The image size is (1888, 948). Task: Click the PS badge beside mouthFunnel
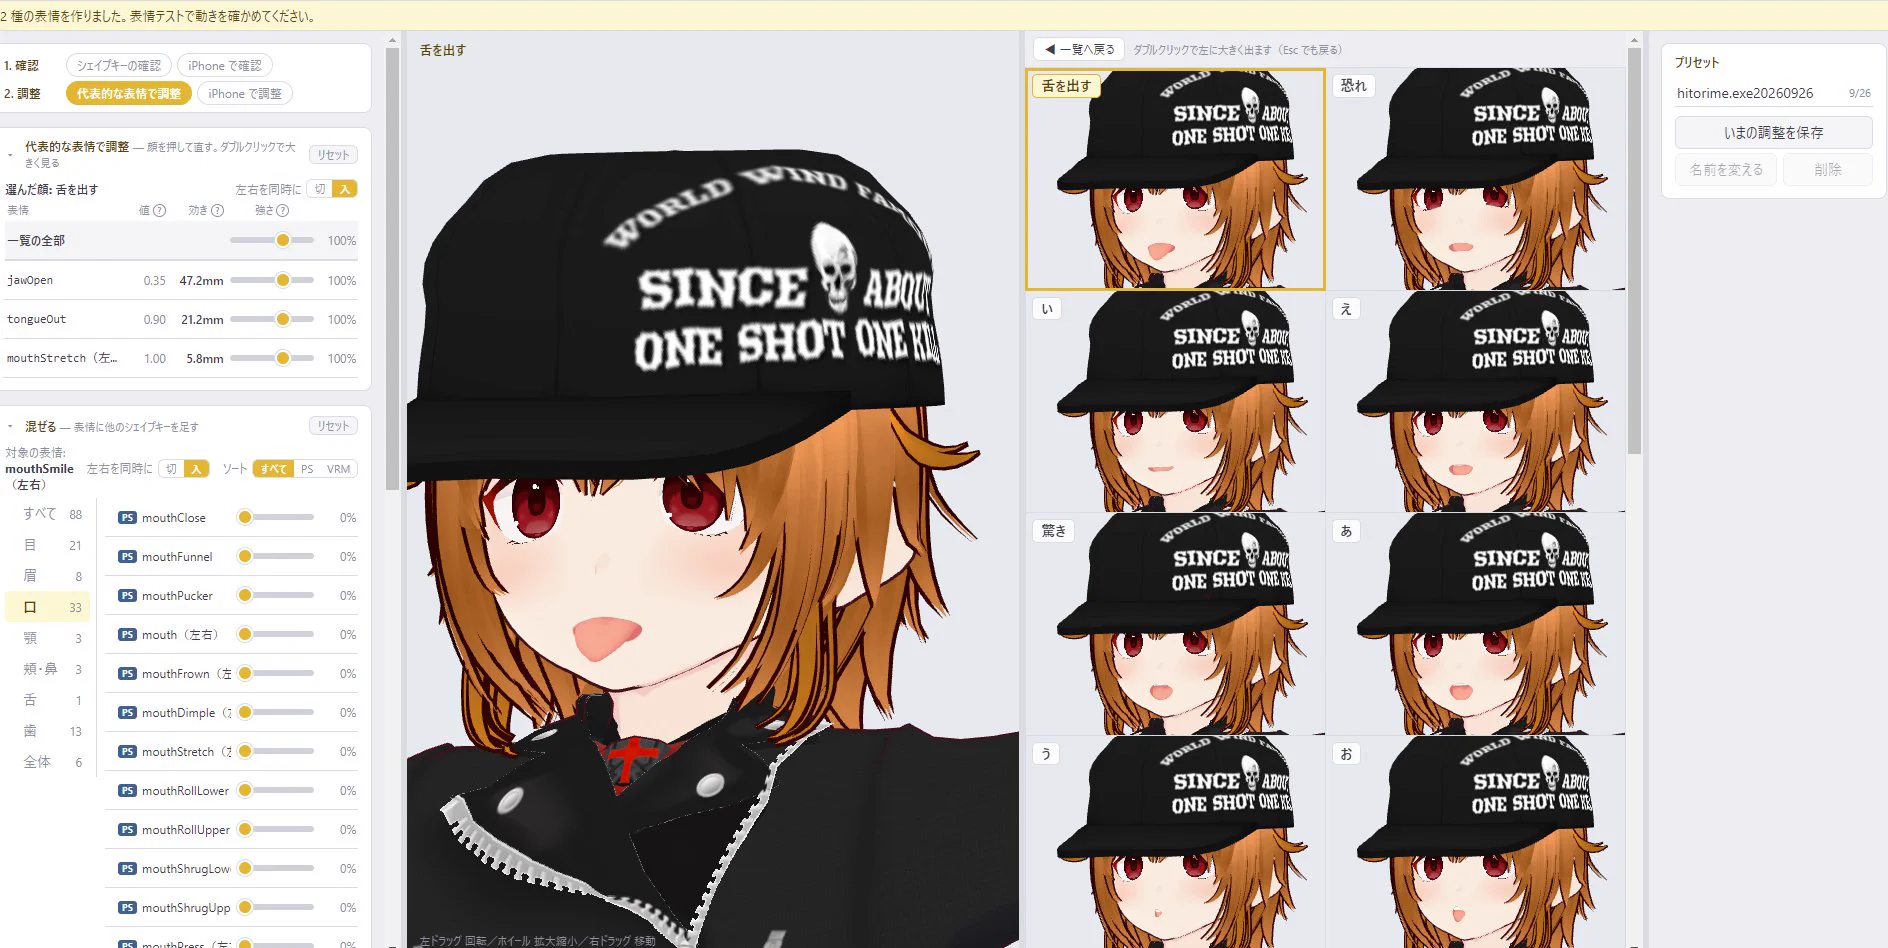(127, 557)
